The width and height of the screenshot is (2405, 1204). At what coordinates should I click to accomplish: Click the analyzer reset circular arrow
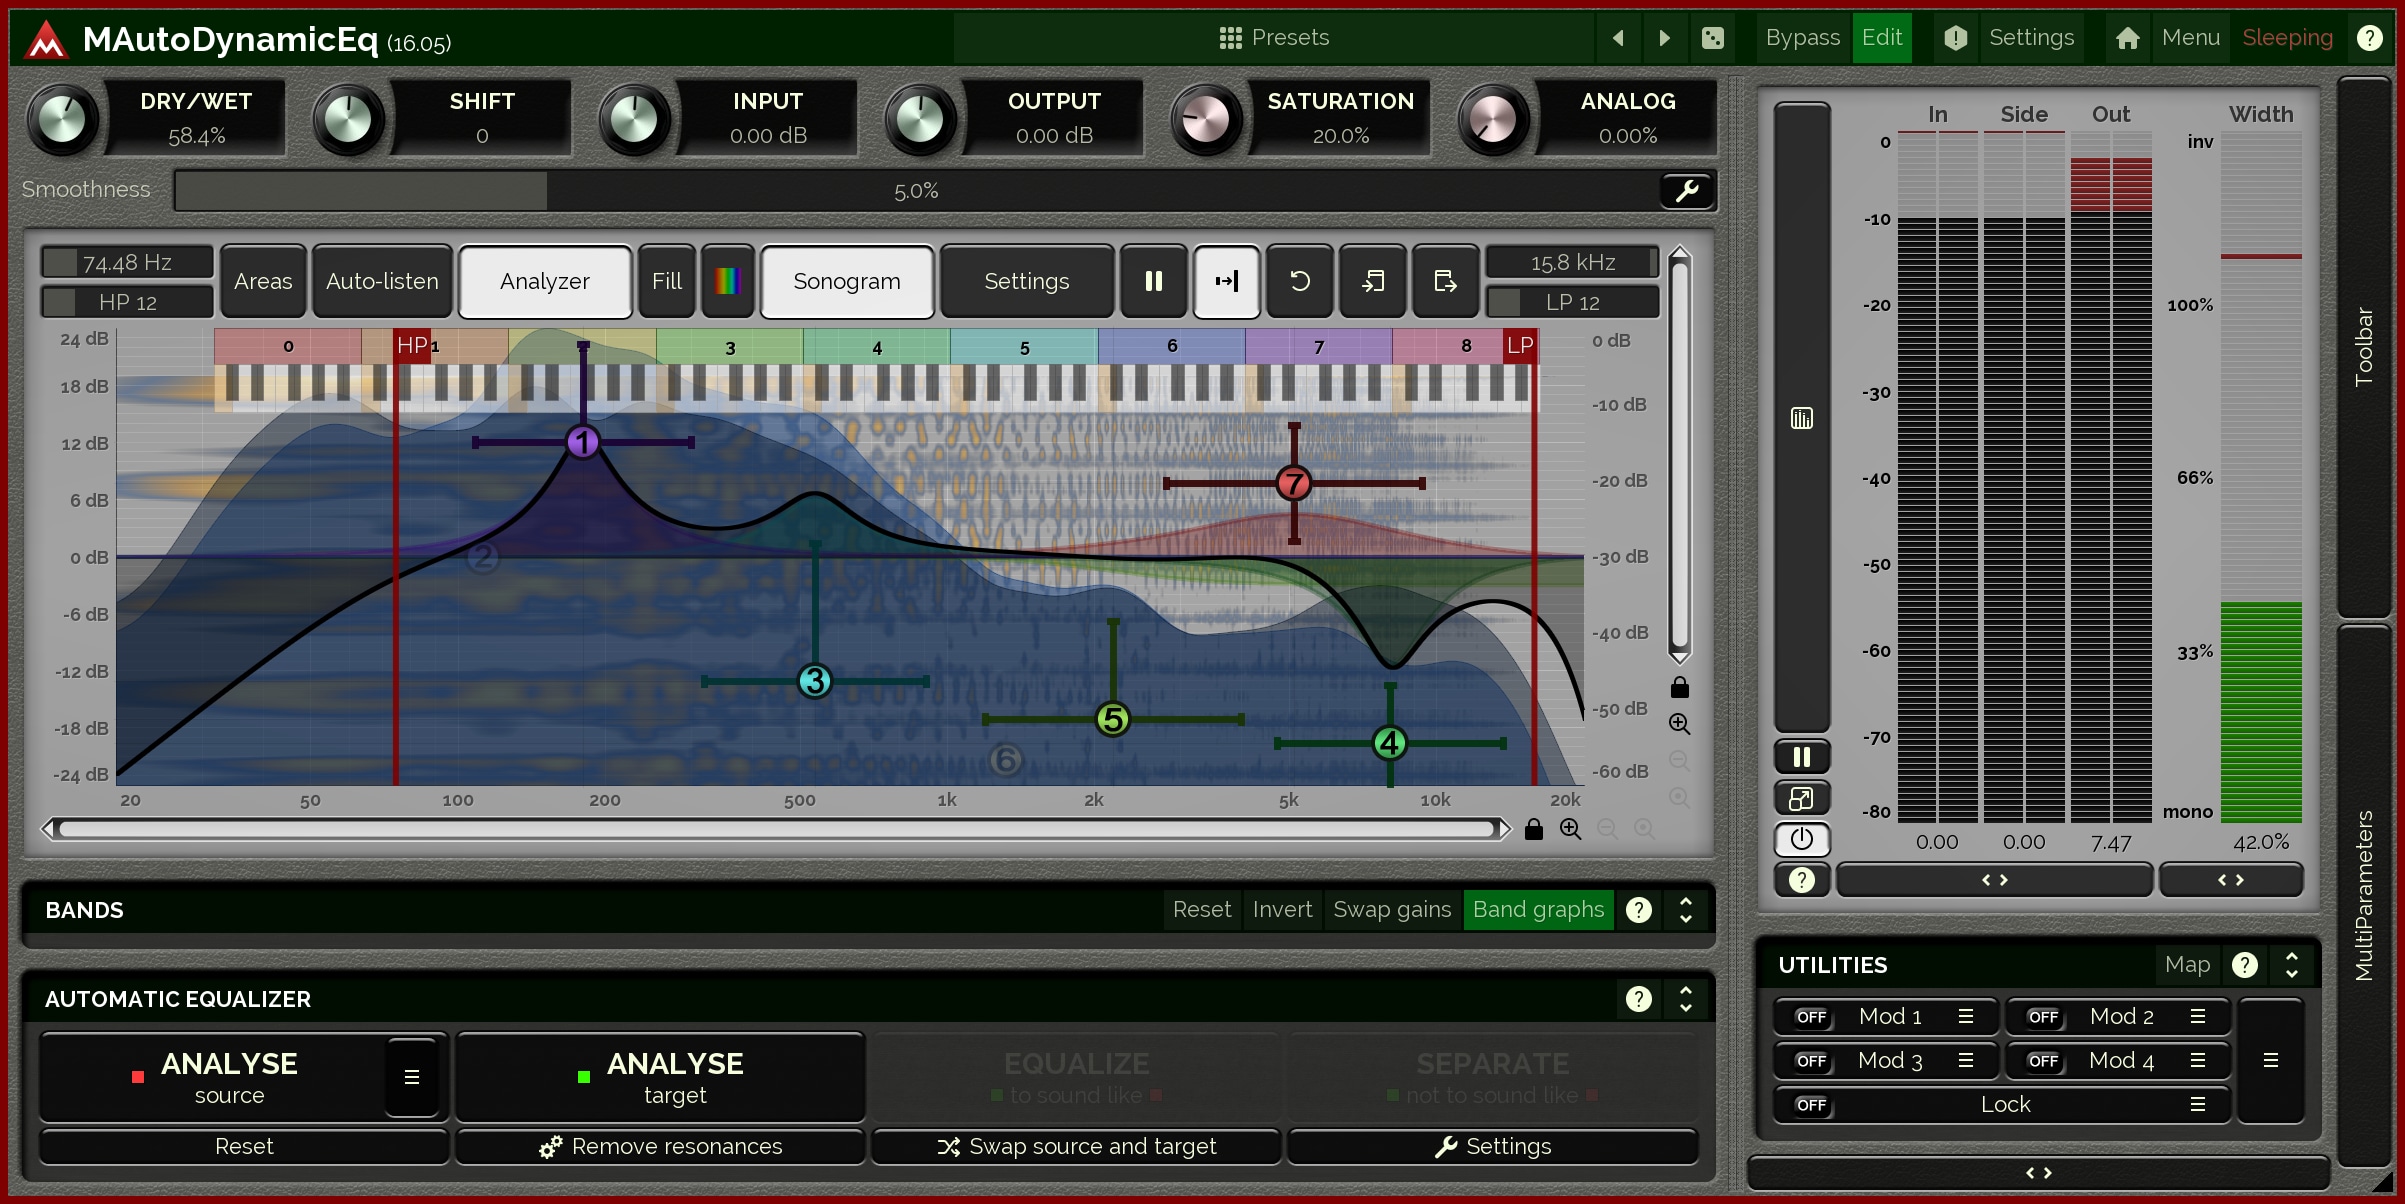pyautogui.click(x=1300, y=282)
